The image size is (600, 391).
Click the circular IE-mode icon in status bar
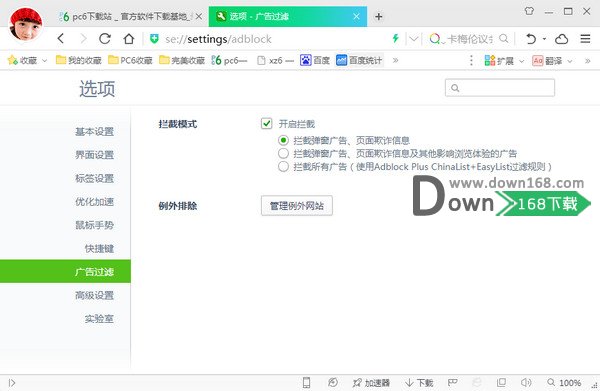(x=333, y=382)
